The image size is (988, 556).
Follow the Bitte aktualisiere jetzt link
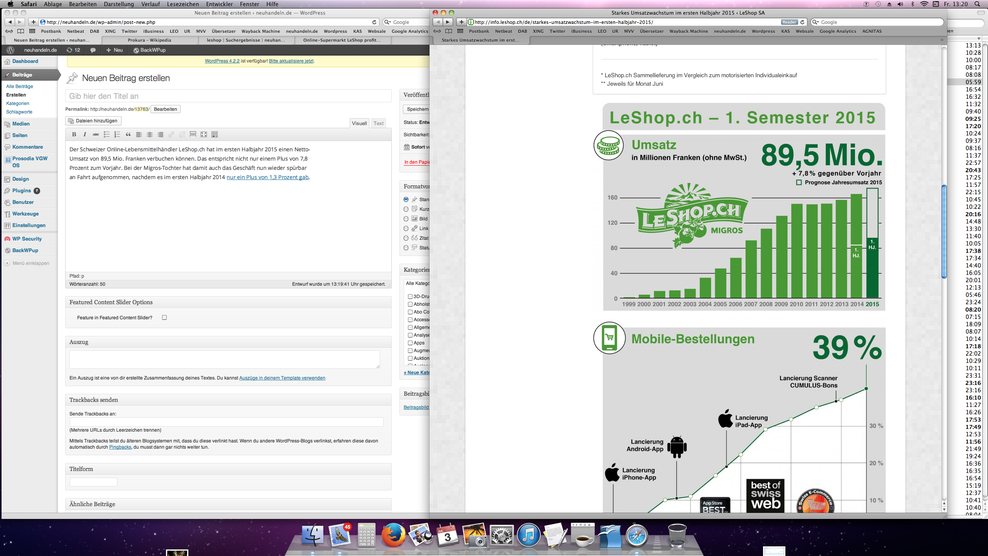pyautogui.click(x=291, y=61)
